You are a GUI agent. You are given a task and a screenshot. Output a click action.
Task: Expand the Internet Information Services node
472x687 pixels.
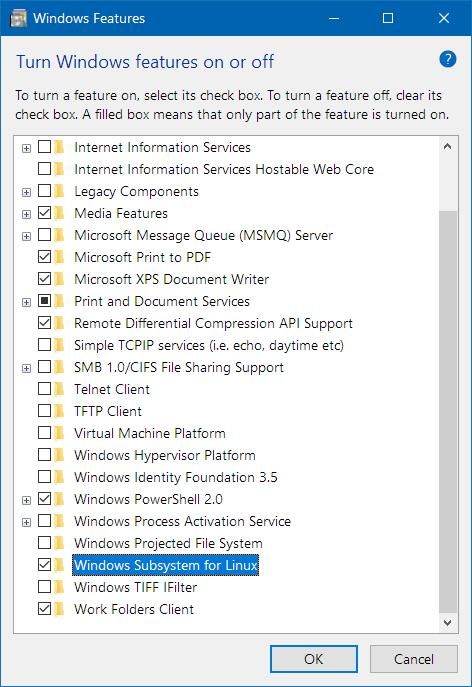pos(26,148)
